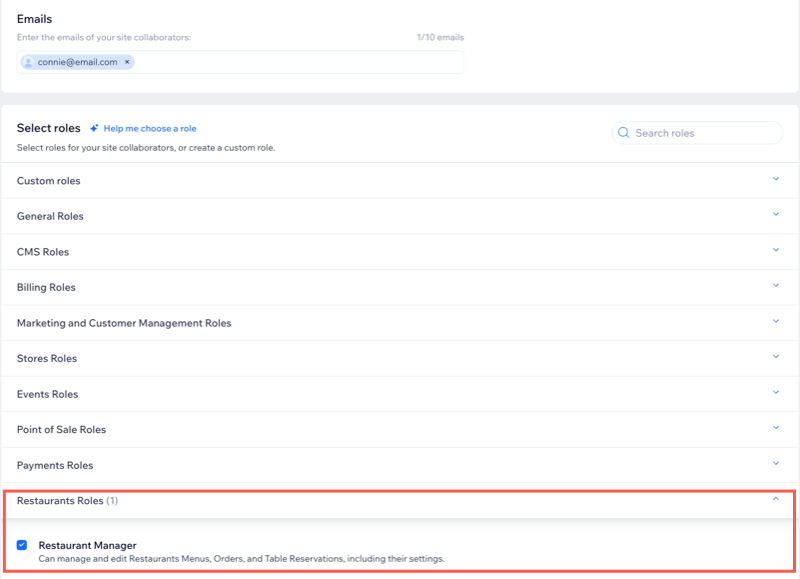Expand the Stores Roles section chevron
This screenshot has height=579, width=800.
pyautogui.click(x=776, y=357)
